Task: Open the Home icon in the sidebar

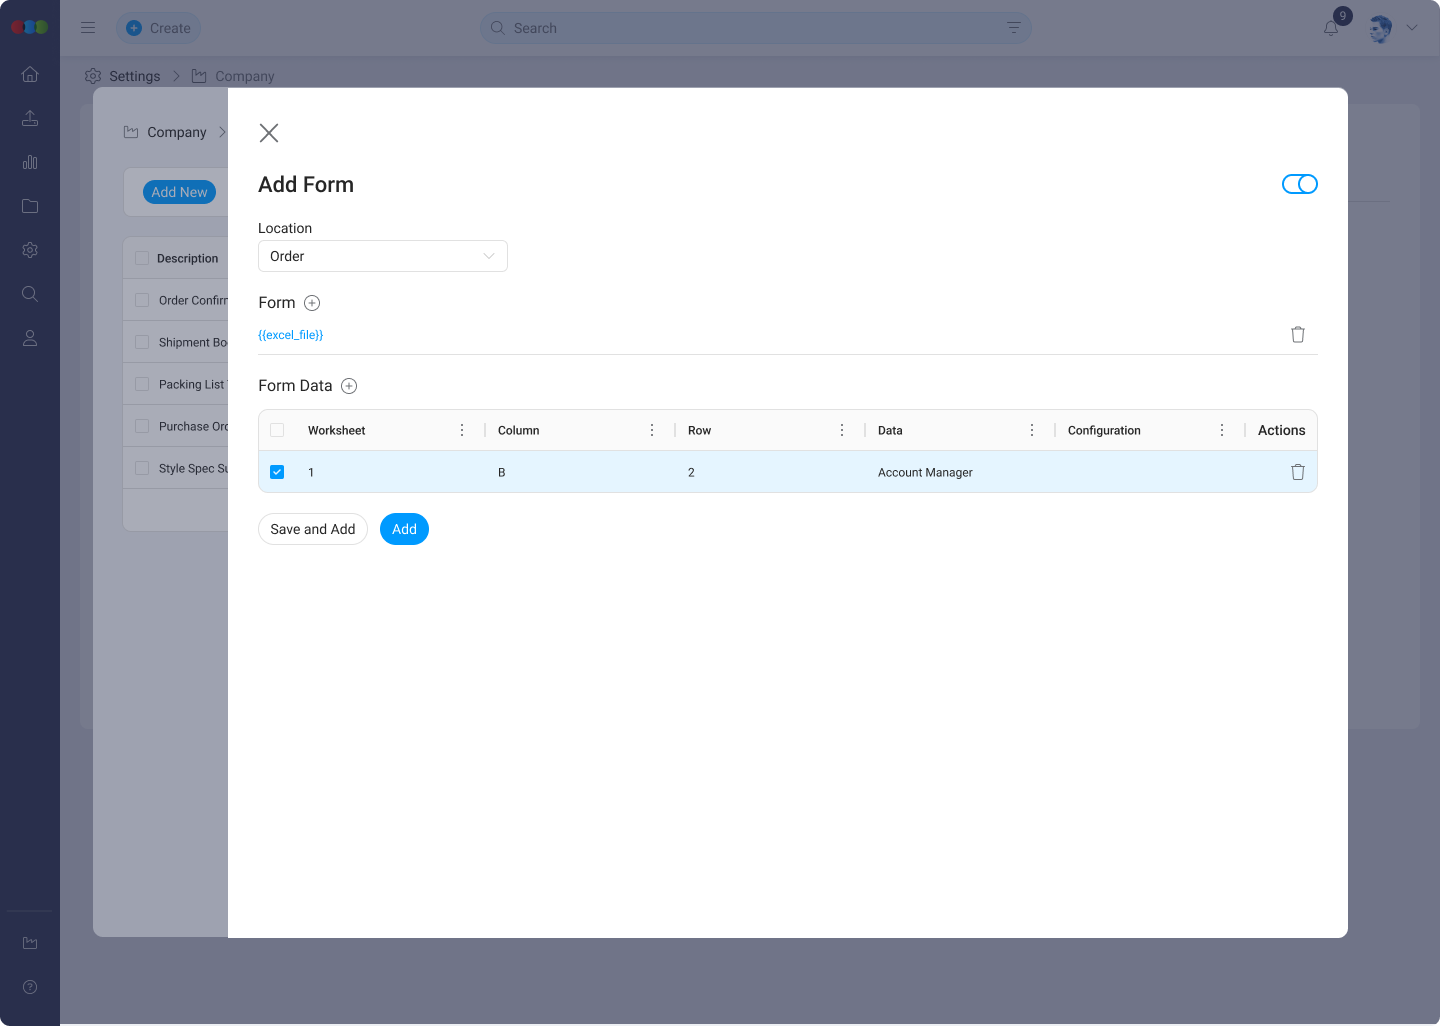Action: coord(30,74)
